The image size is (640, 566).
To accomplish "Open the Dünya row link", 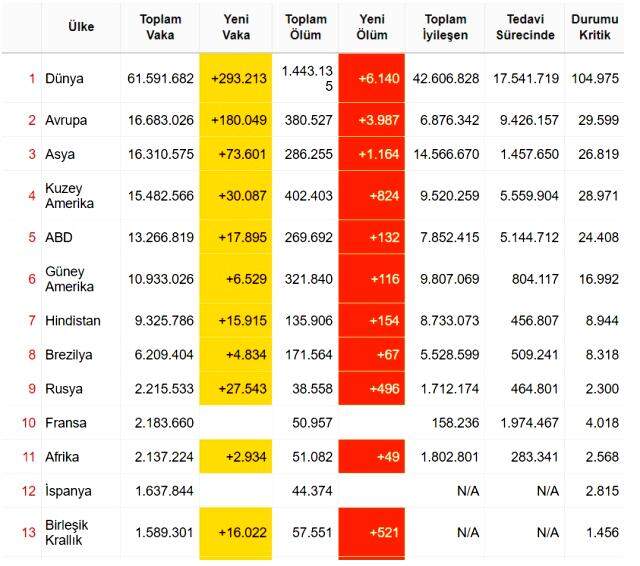I will pos(64,78).
